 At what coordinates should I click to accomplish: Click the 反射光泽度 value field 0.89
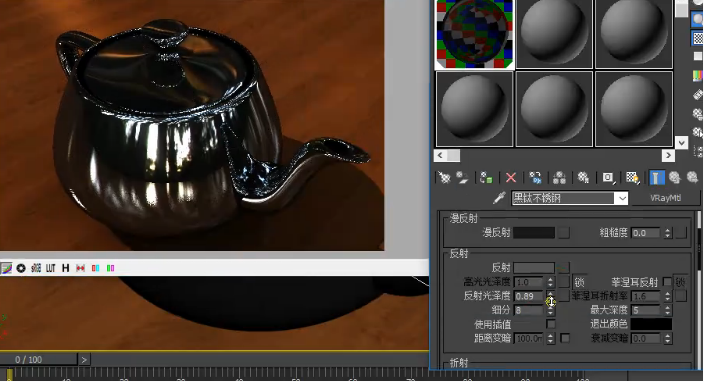(529, 296)
